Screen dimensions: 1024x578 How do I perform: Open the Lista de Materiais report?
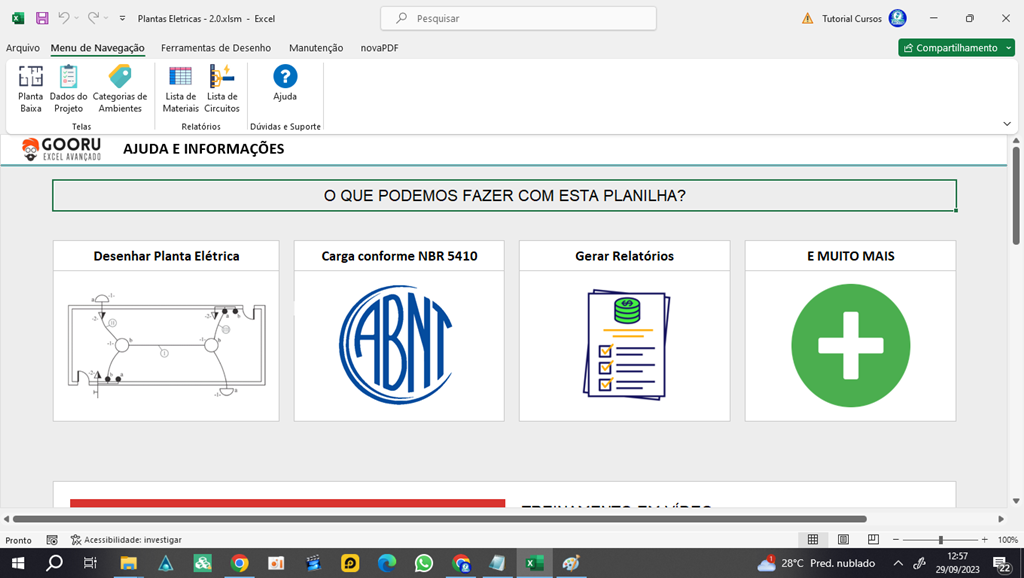click(180, 89)
